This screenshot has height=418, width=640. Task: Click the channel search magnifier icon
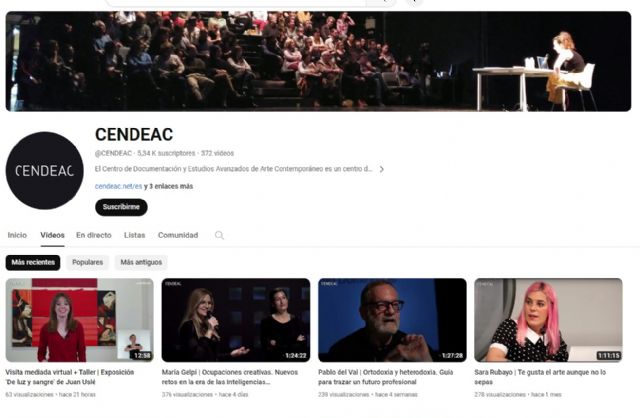(x=219, y=235)
